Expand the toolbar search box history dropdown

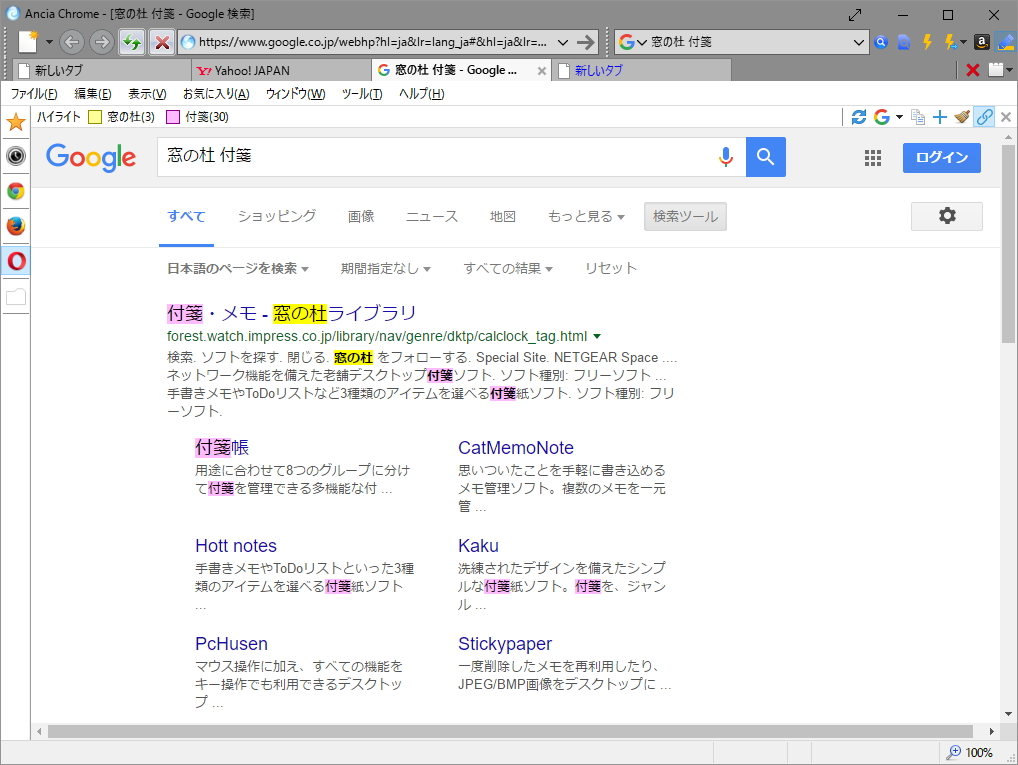pyautogui.click(x=858, y=42)
